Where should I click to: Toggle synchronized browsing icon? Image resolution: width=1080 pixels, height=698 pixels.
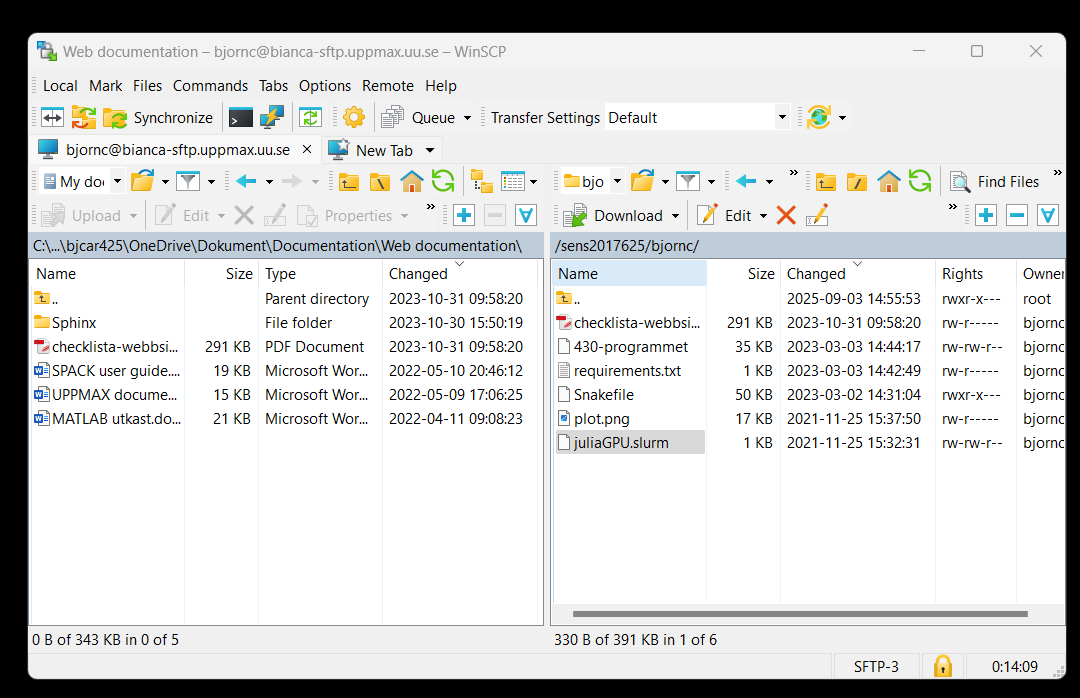(x=310, y=117)
